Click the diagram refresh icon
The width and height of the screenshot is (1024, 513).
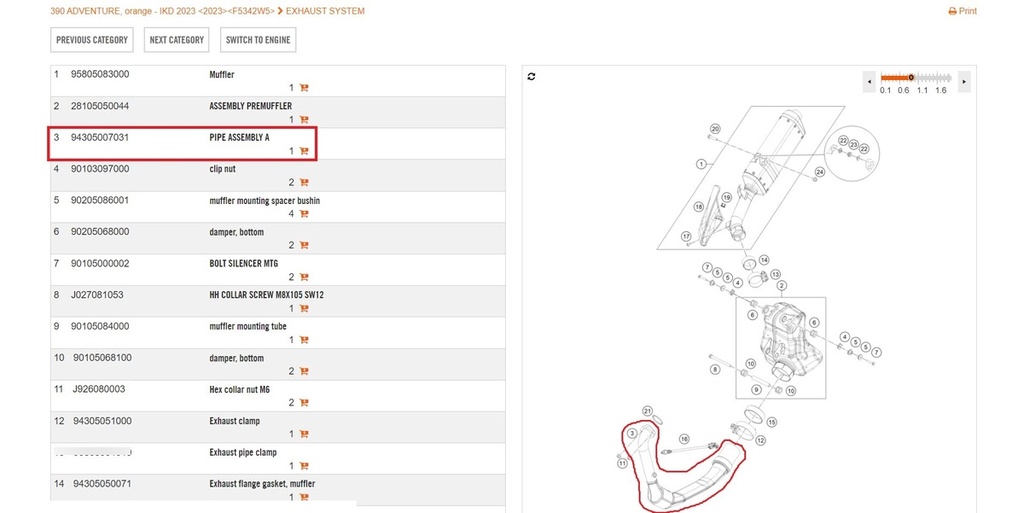tap(532, 76)
